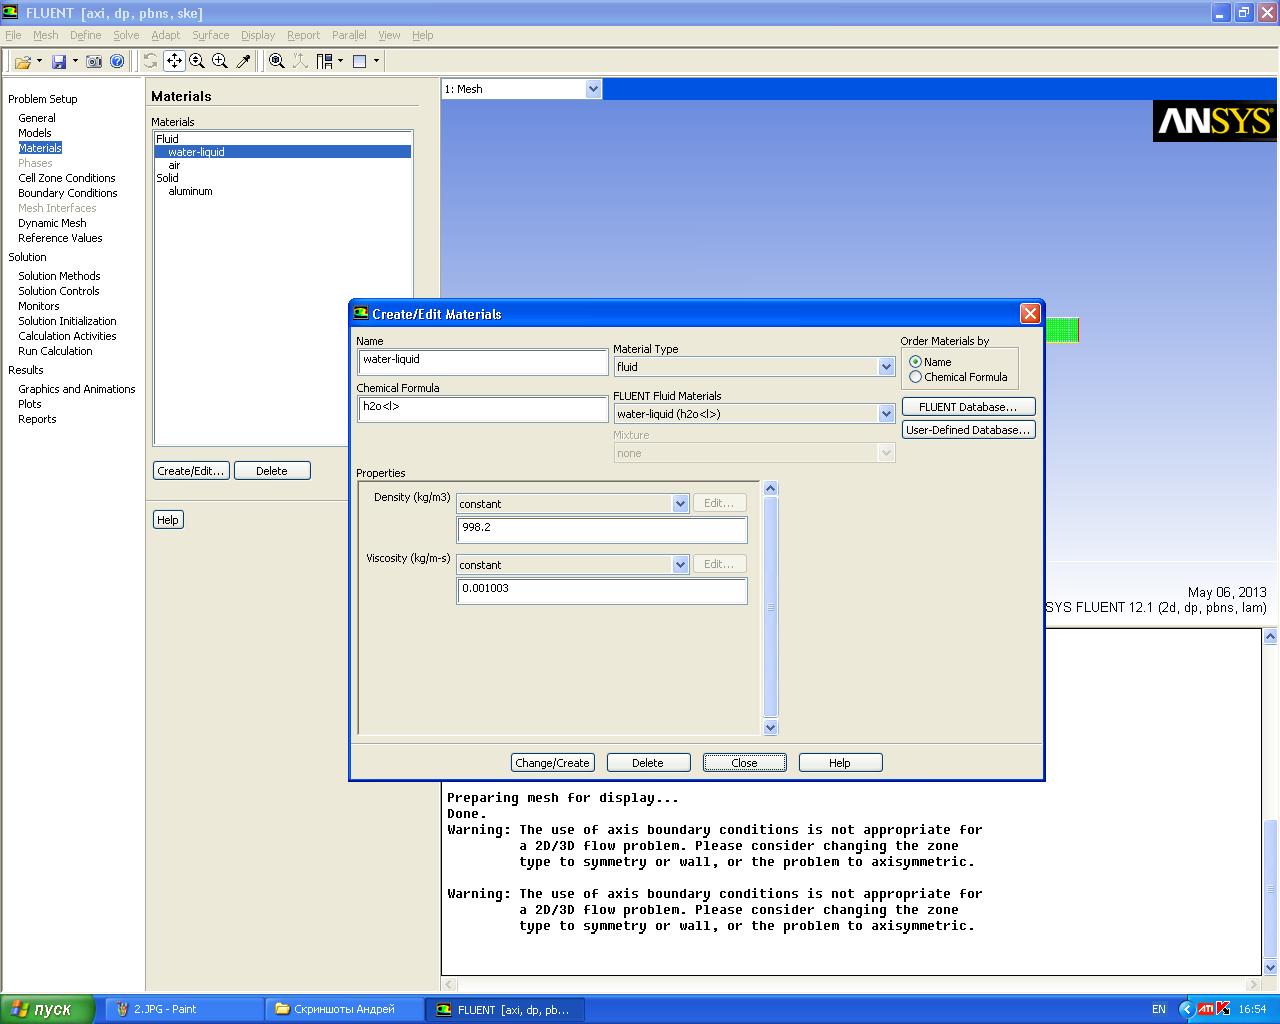1280x1024 pixels.
Task: Open the blue help question icon
Action: pyautogui.click(x=117, y=61)
